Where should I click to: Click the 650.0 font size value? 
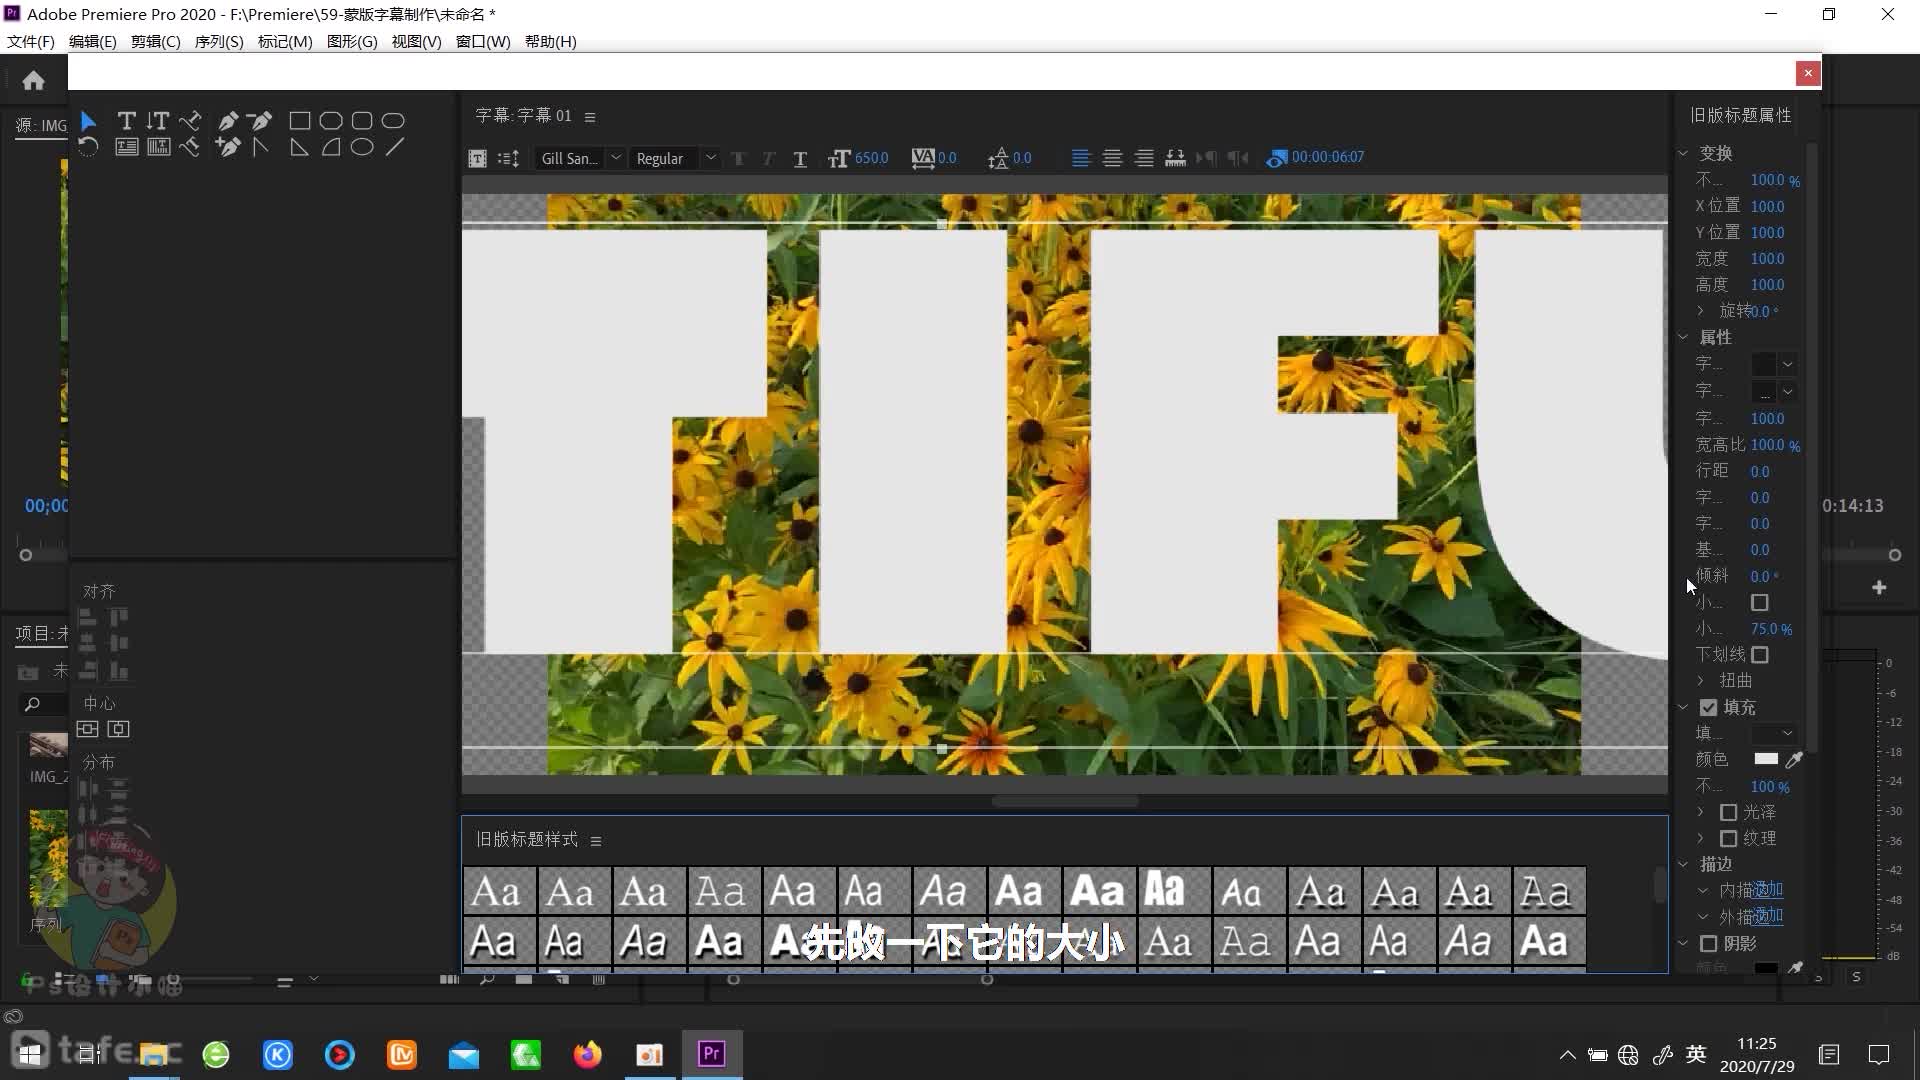871,158
